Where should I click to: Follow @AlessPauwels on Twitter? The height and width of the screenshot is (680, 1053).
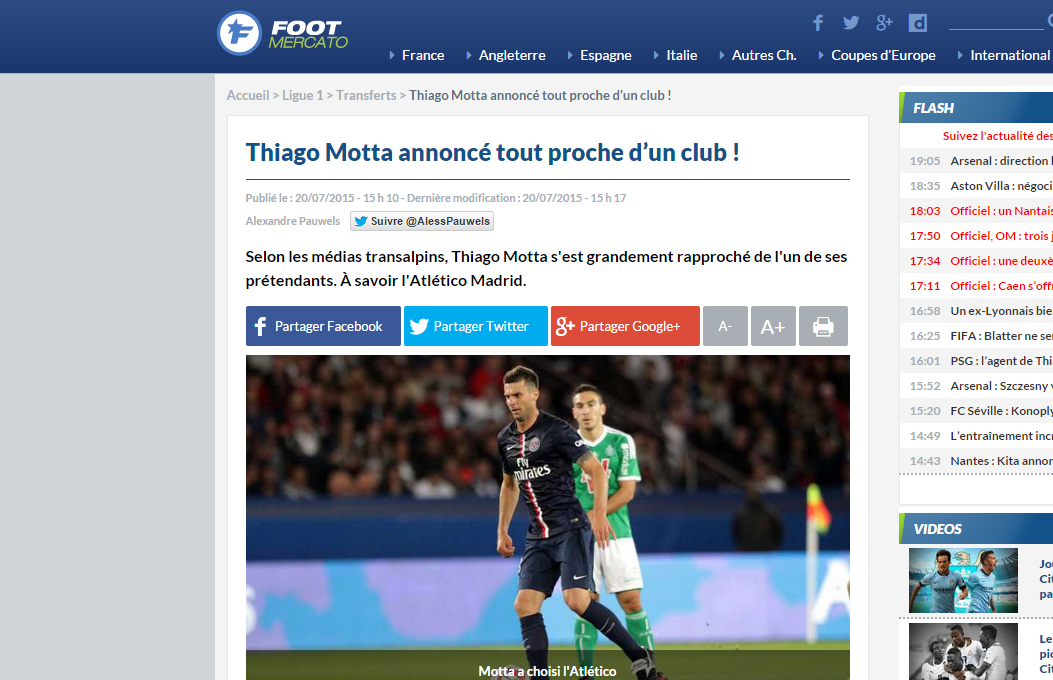(x=422, y=221)
